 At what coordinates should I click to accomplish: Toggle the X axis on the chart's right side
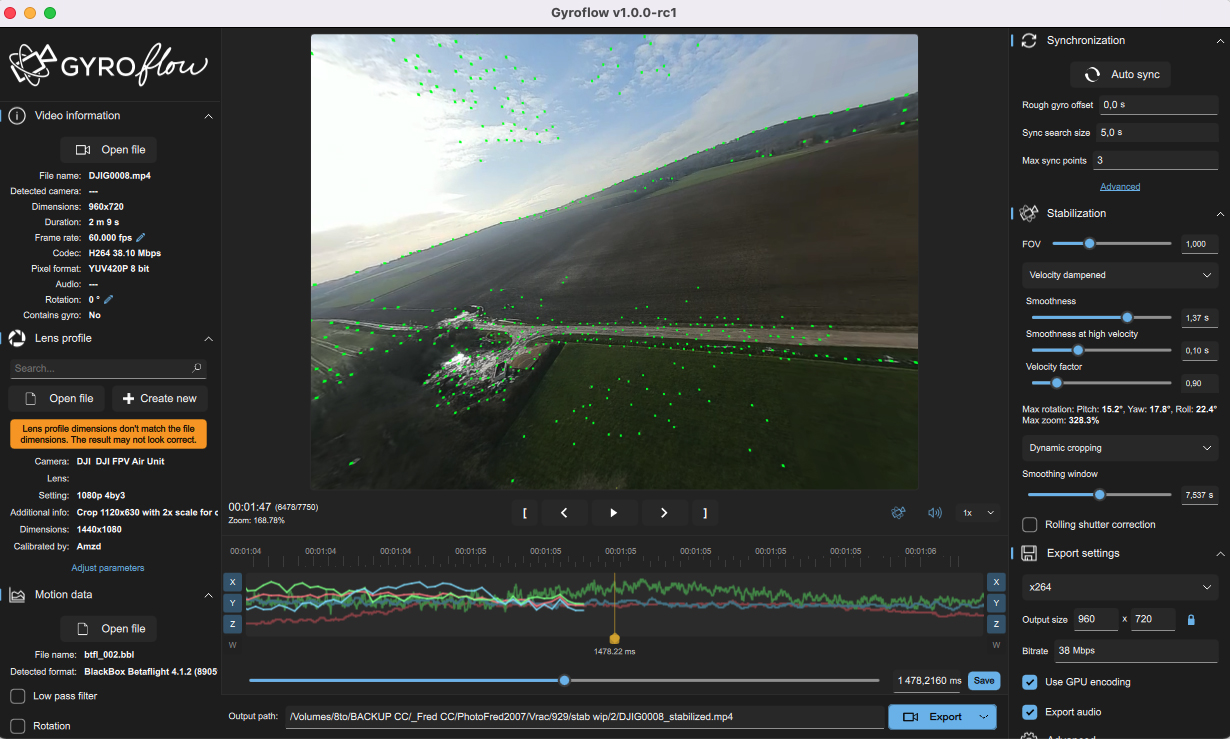click(996, 582)
